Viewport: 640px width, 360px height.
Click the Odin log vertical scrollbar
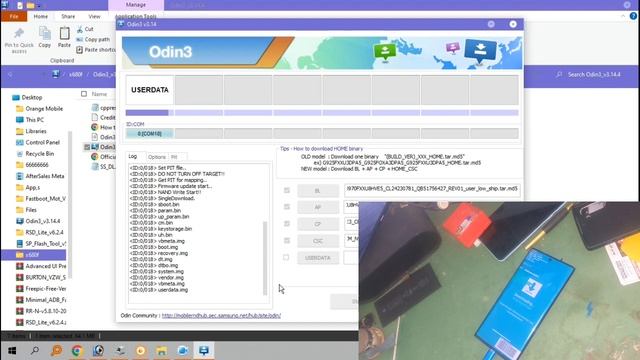[265, 257]
